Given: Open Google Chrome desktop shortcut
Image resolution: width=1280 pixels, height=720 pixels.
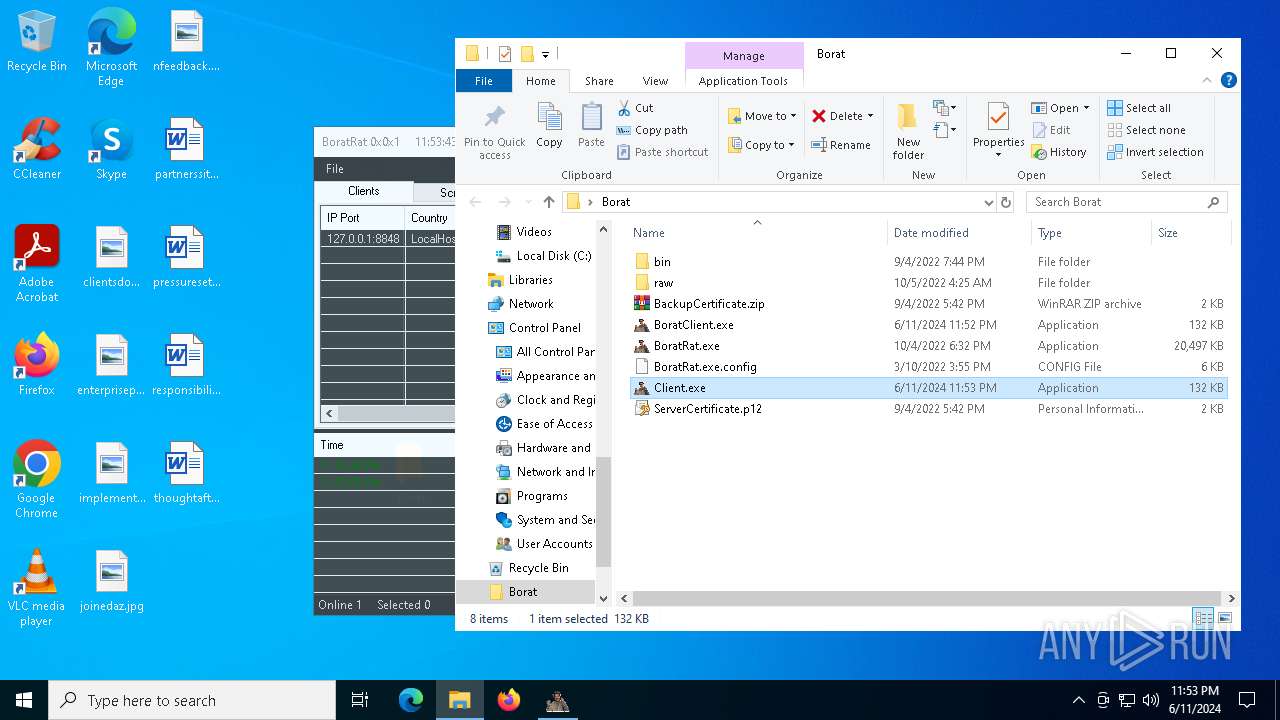Looking at the screenshot, I should [x=37, y=480].
